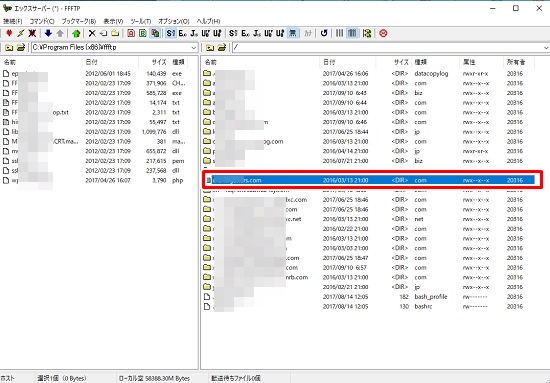
Task: Sort remote pane by 名前 column header
Action: tap(261, 62)
